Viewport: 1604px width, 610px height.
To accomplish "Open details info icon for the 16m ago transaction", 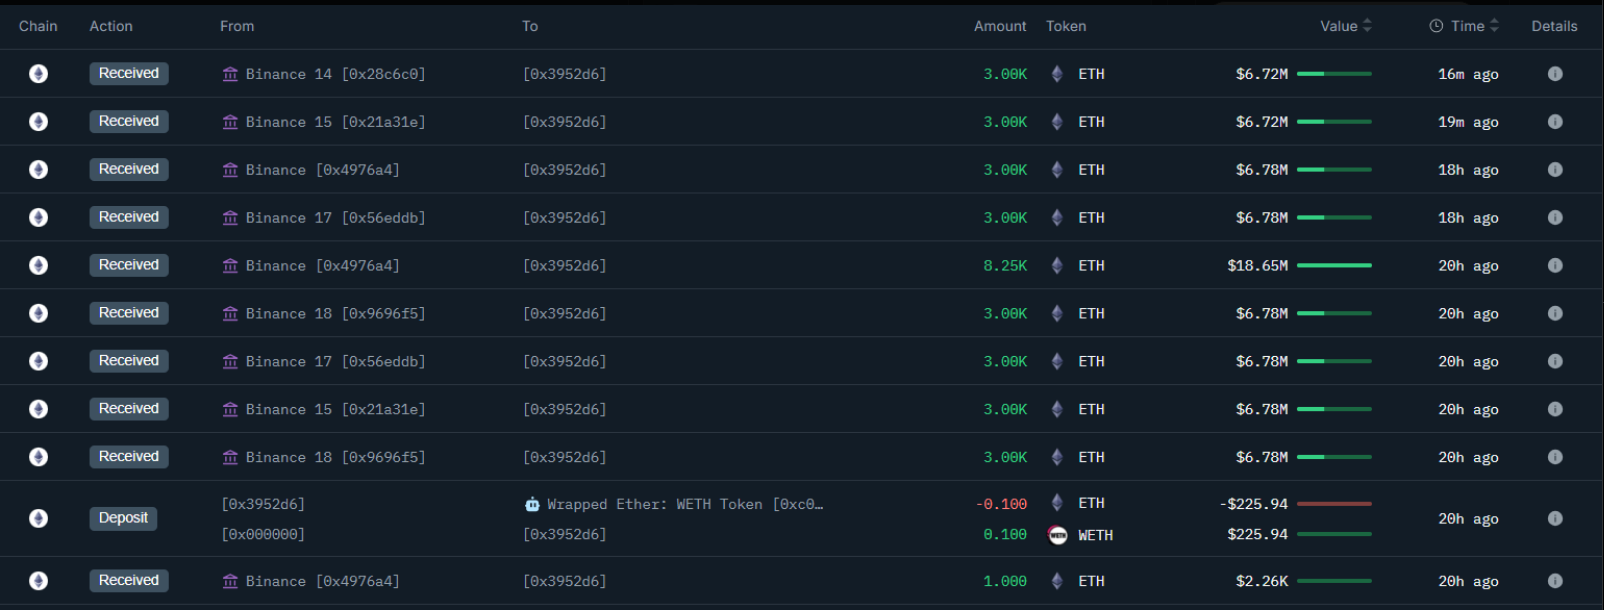I will (1555, 74).
